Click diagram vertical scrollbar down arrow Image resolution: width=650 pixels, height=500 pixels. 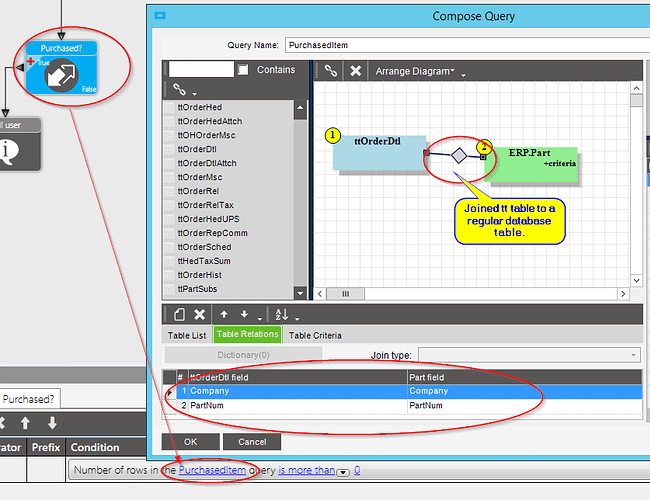pyautogui.click(x=636, y=280)
